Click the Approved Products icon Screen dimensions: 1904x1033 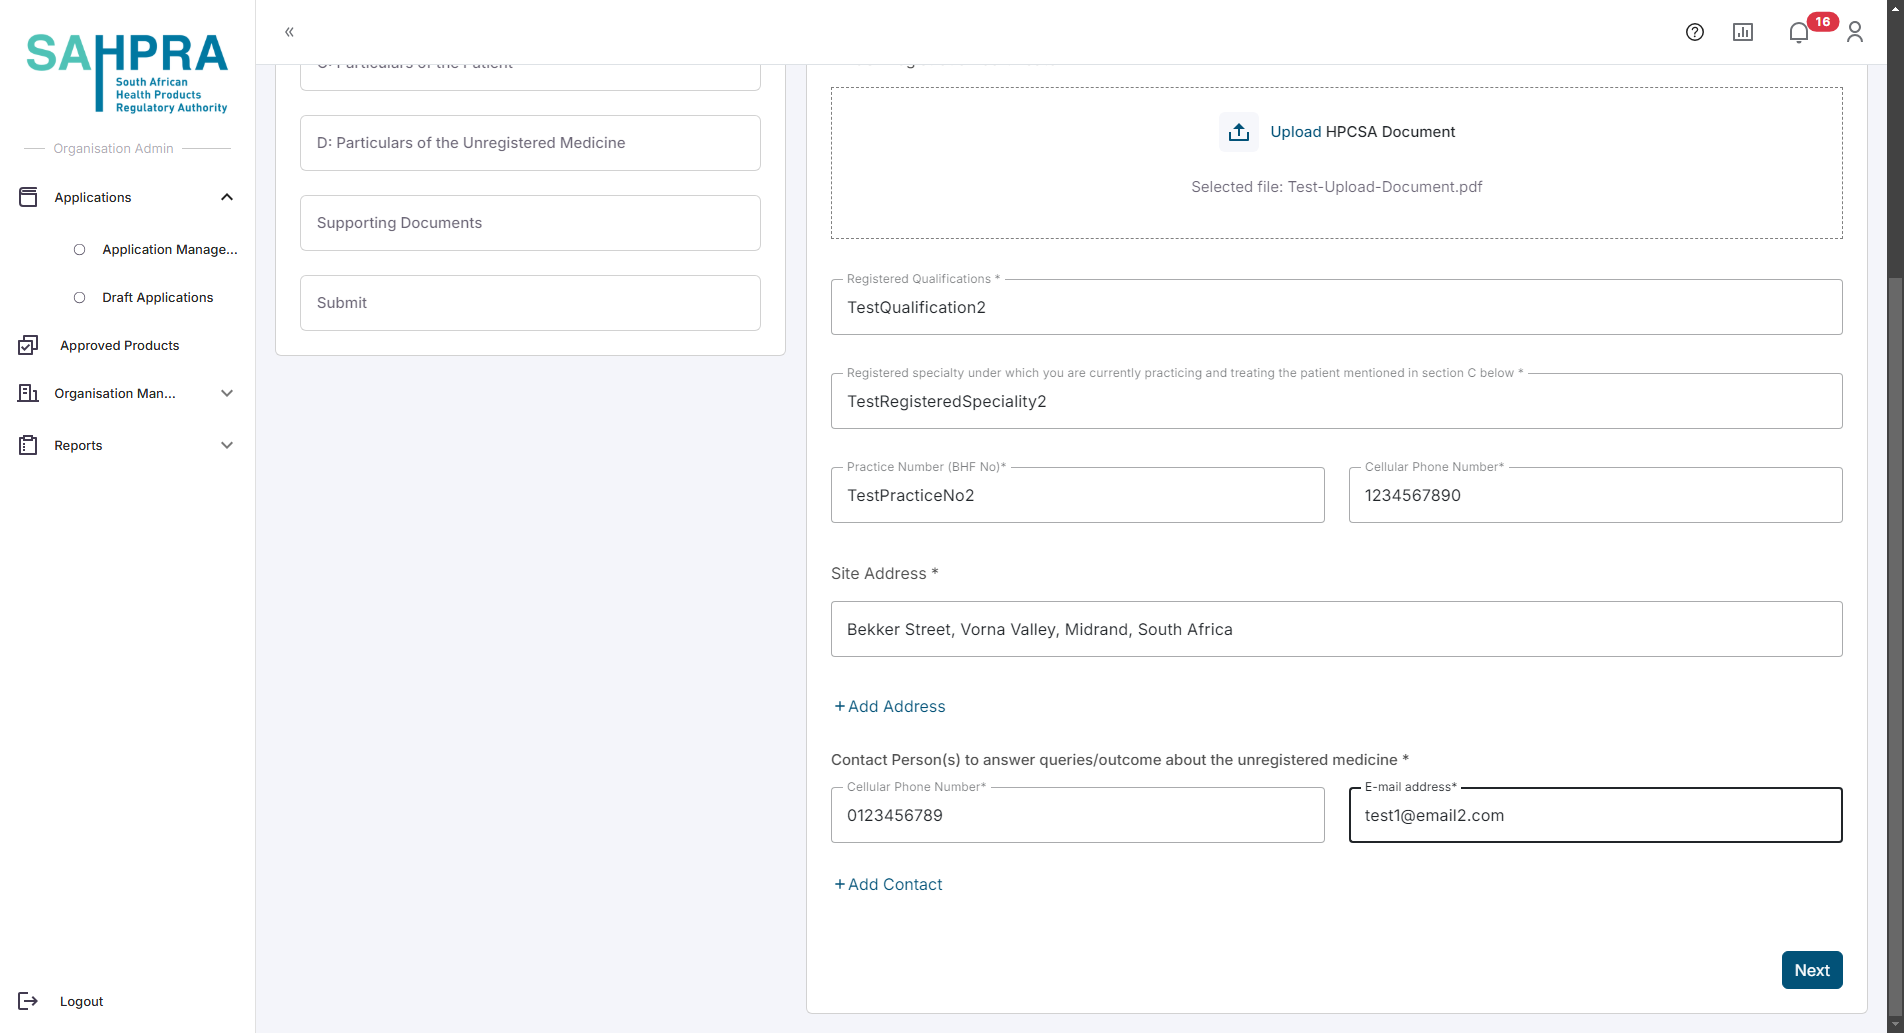[28, 345]
